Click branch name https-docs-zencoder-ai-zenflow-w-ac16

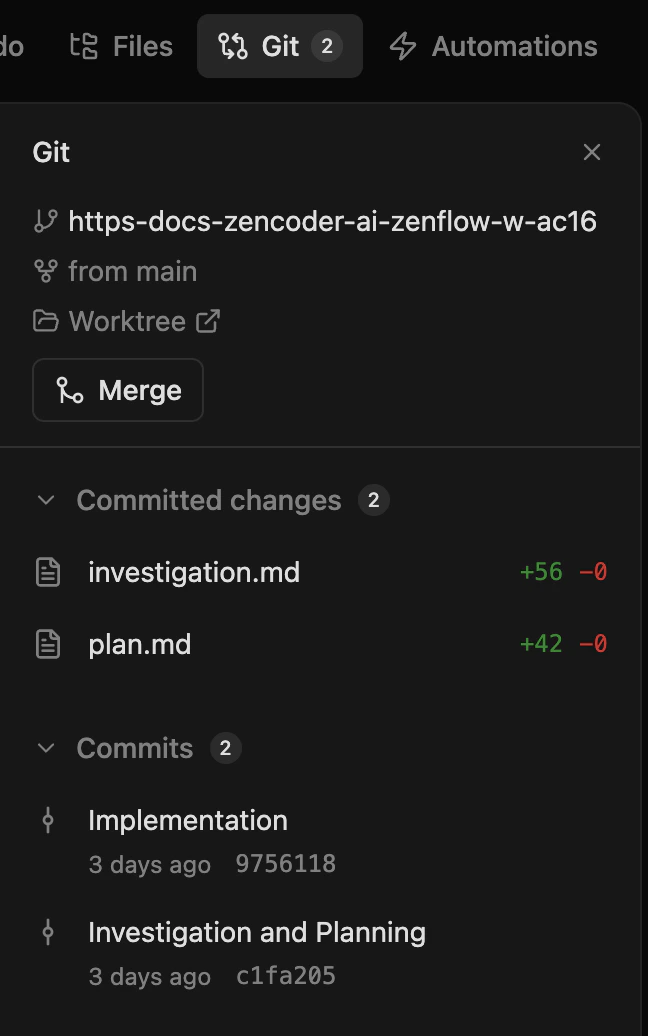[332, 221]
